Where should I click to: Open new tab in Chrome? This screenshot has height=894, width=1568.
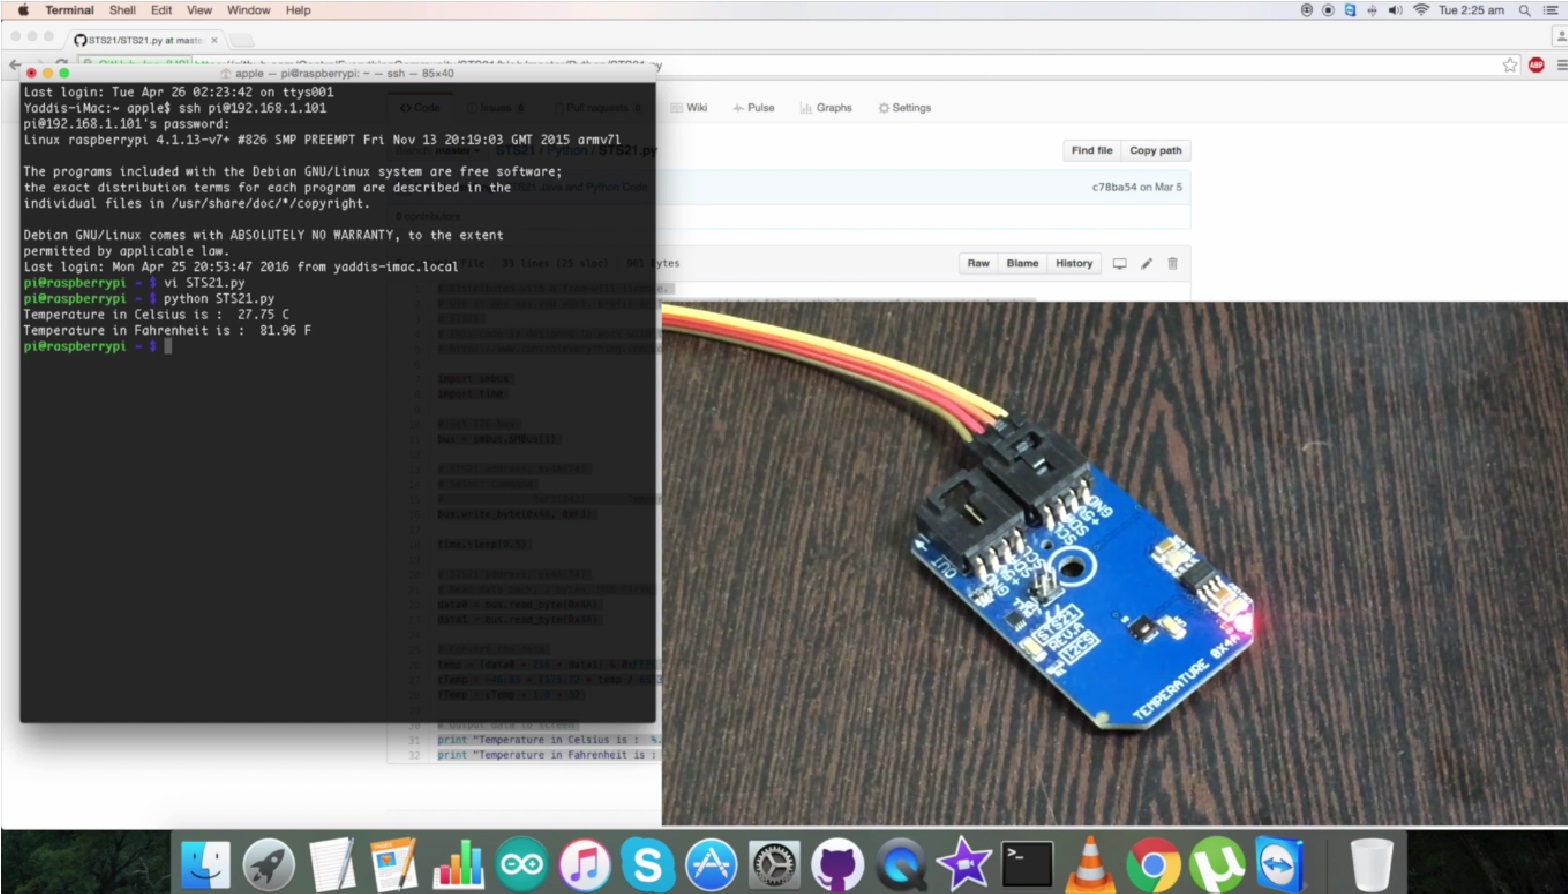(241, 40)
